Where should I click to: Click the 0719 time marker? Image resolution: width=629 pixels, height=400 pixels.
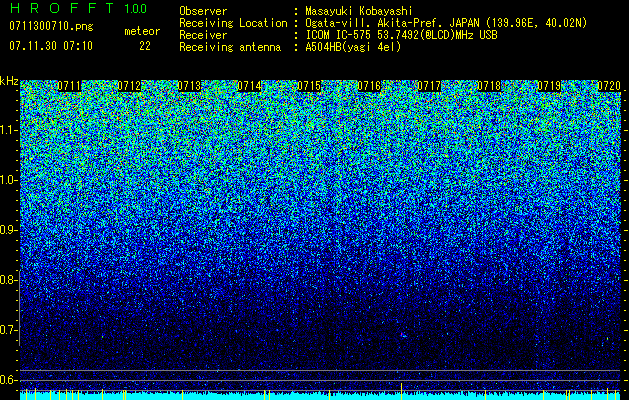click(x=549, y=86)
